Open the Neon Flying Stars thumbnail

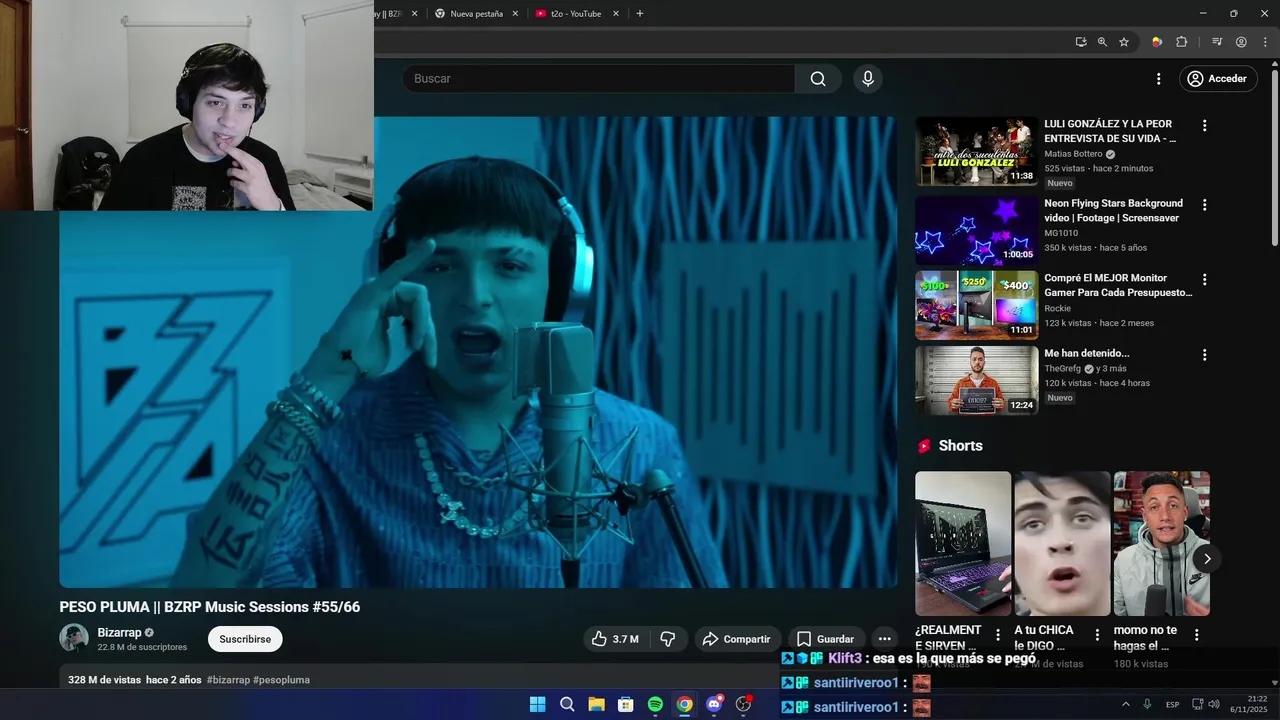tap(977, 230)
